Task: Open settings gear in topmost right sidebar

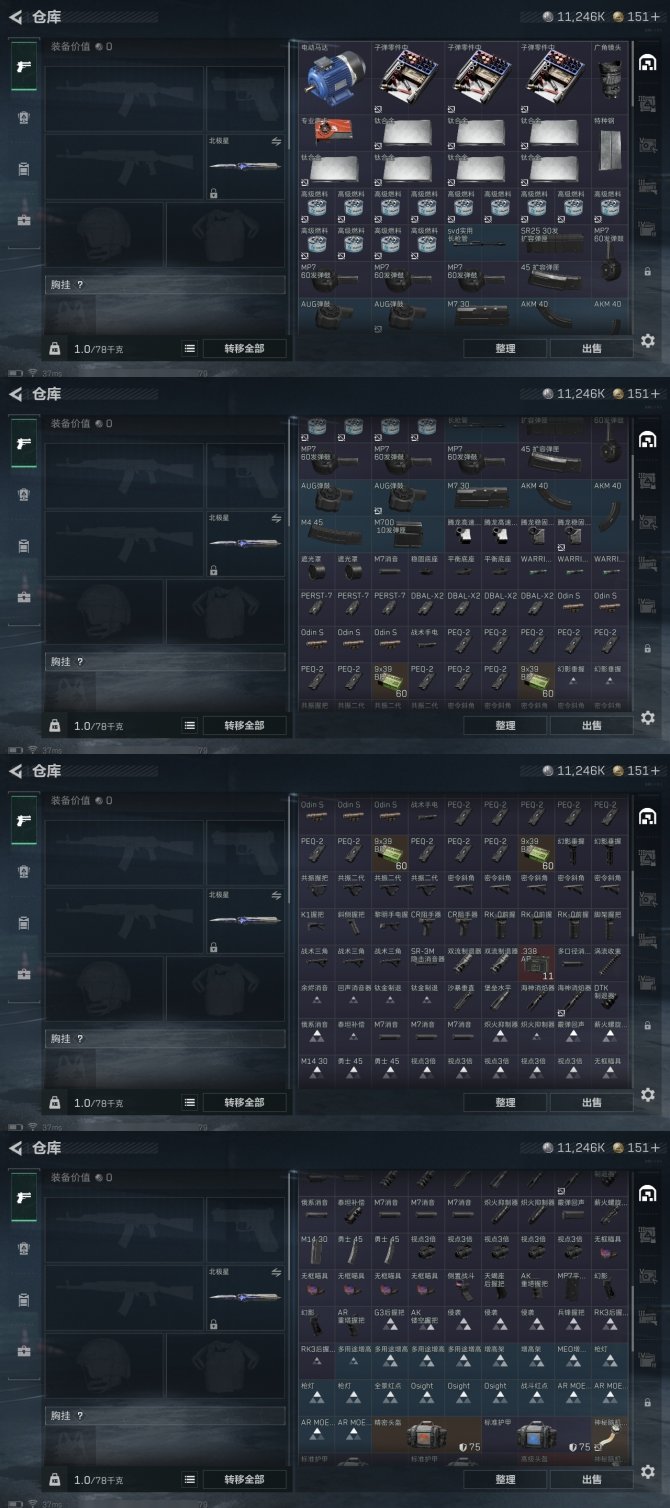Action: point(647,341)
